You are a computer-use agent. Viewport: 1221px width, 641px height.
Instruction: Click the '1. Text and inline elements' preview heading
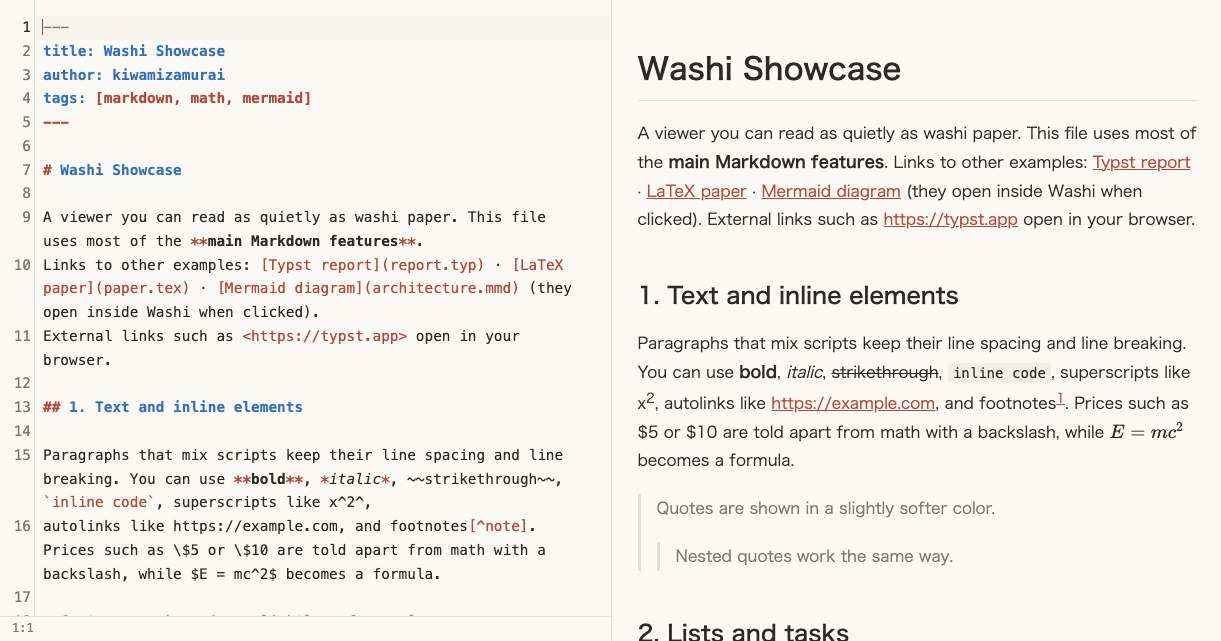[x=798, y=295]
